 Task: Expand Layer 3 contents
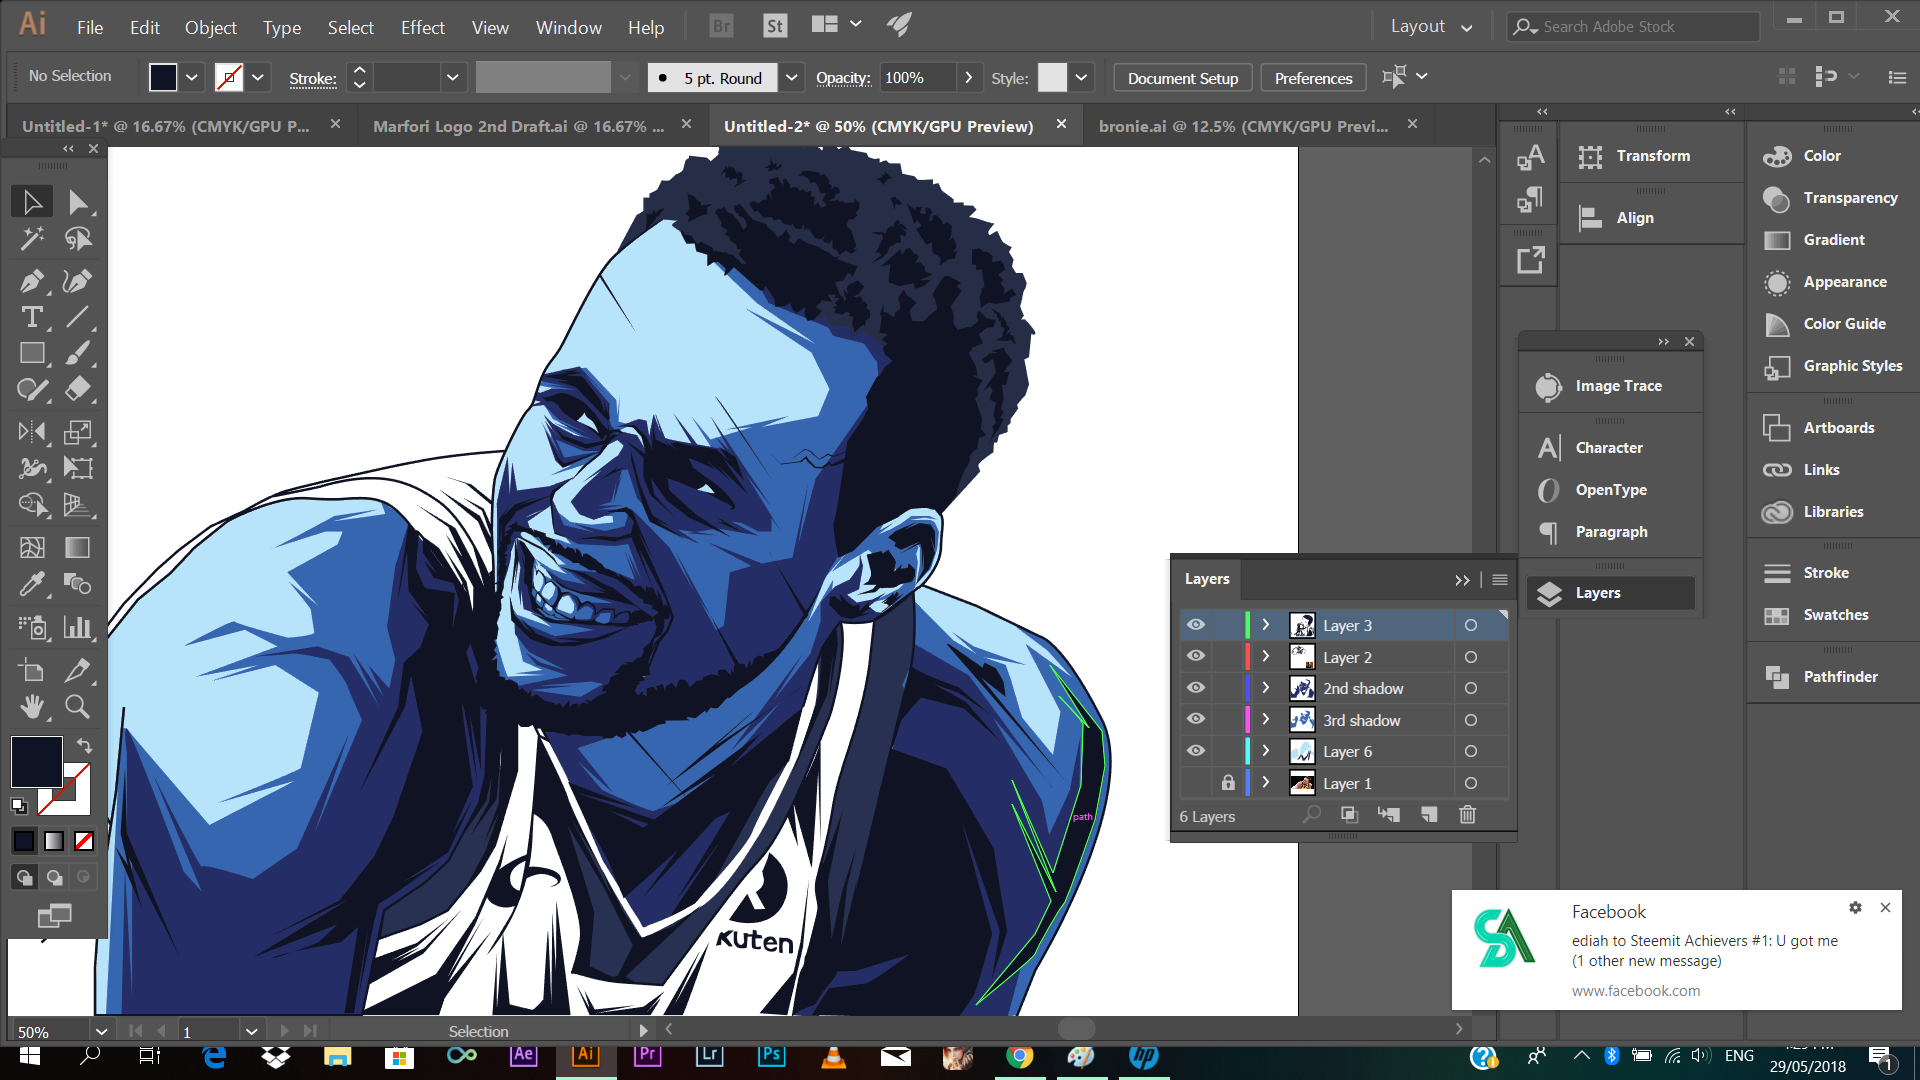coord(1266,625)
